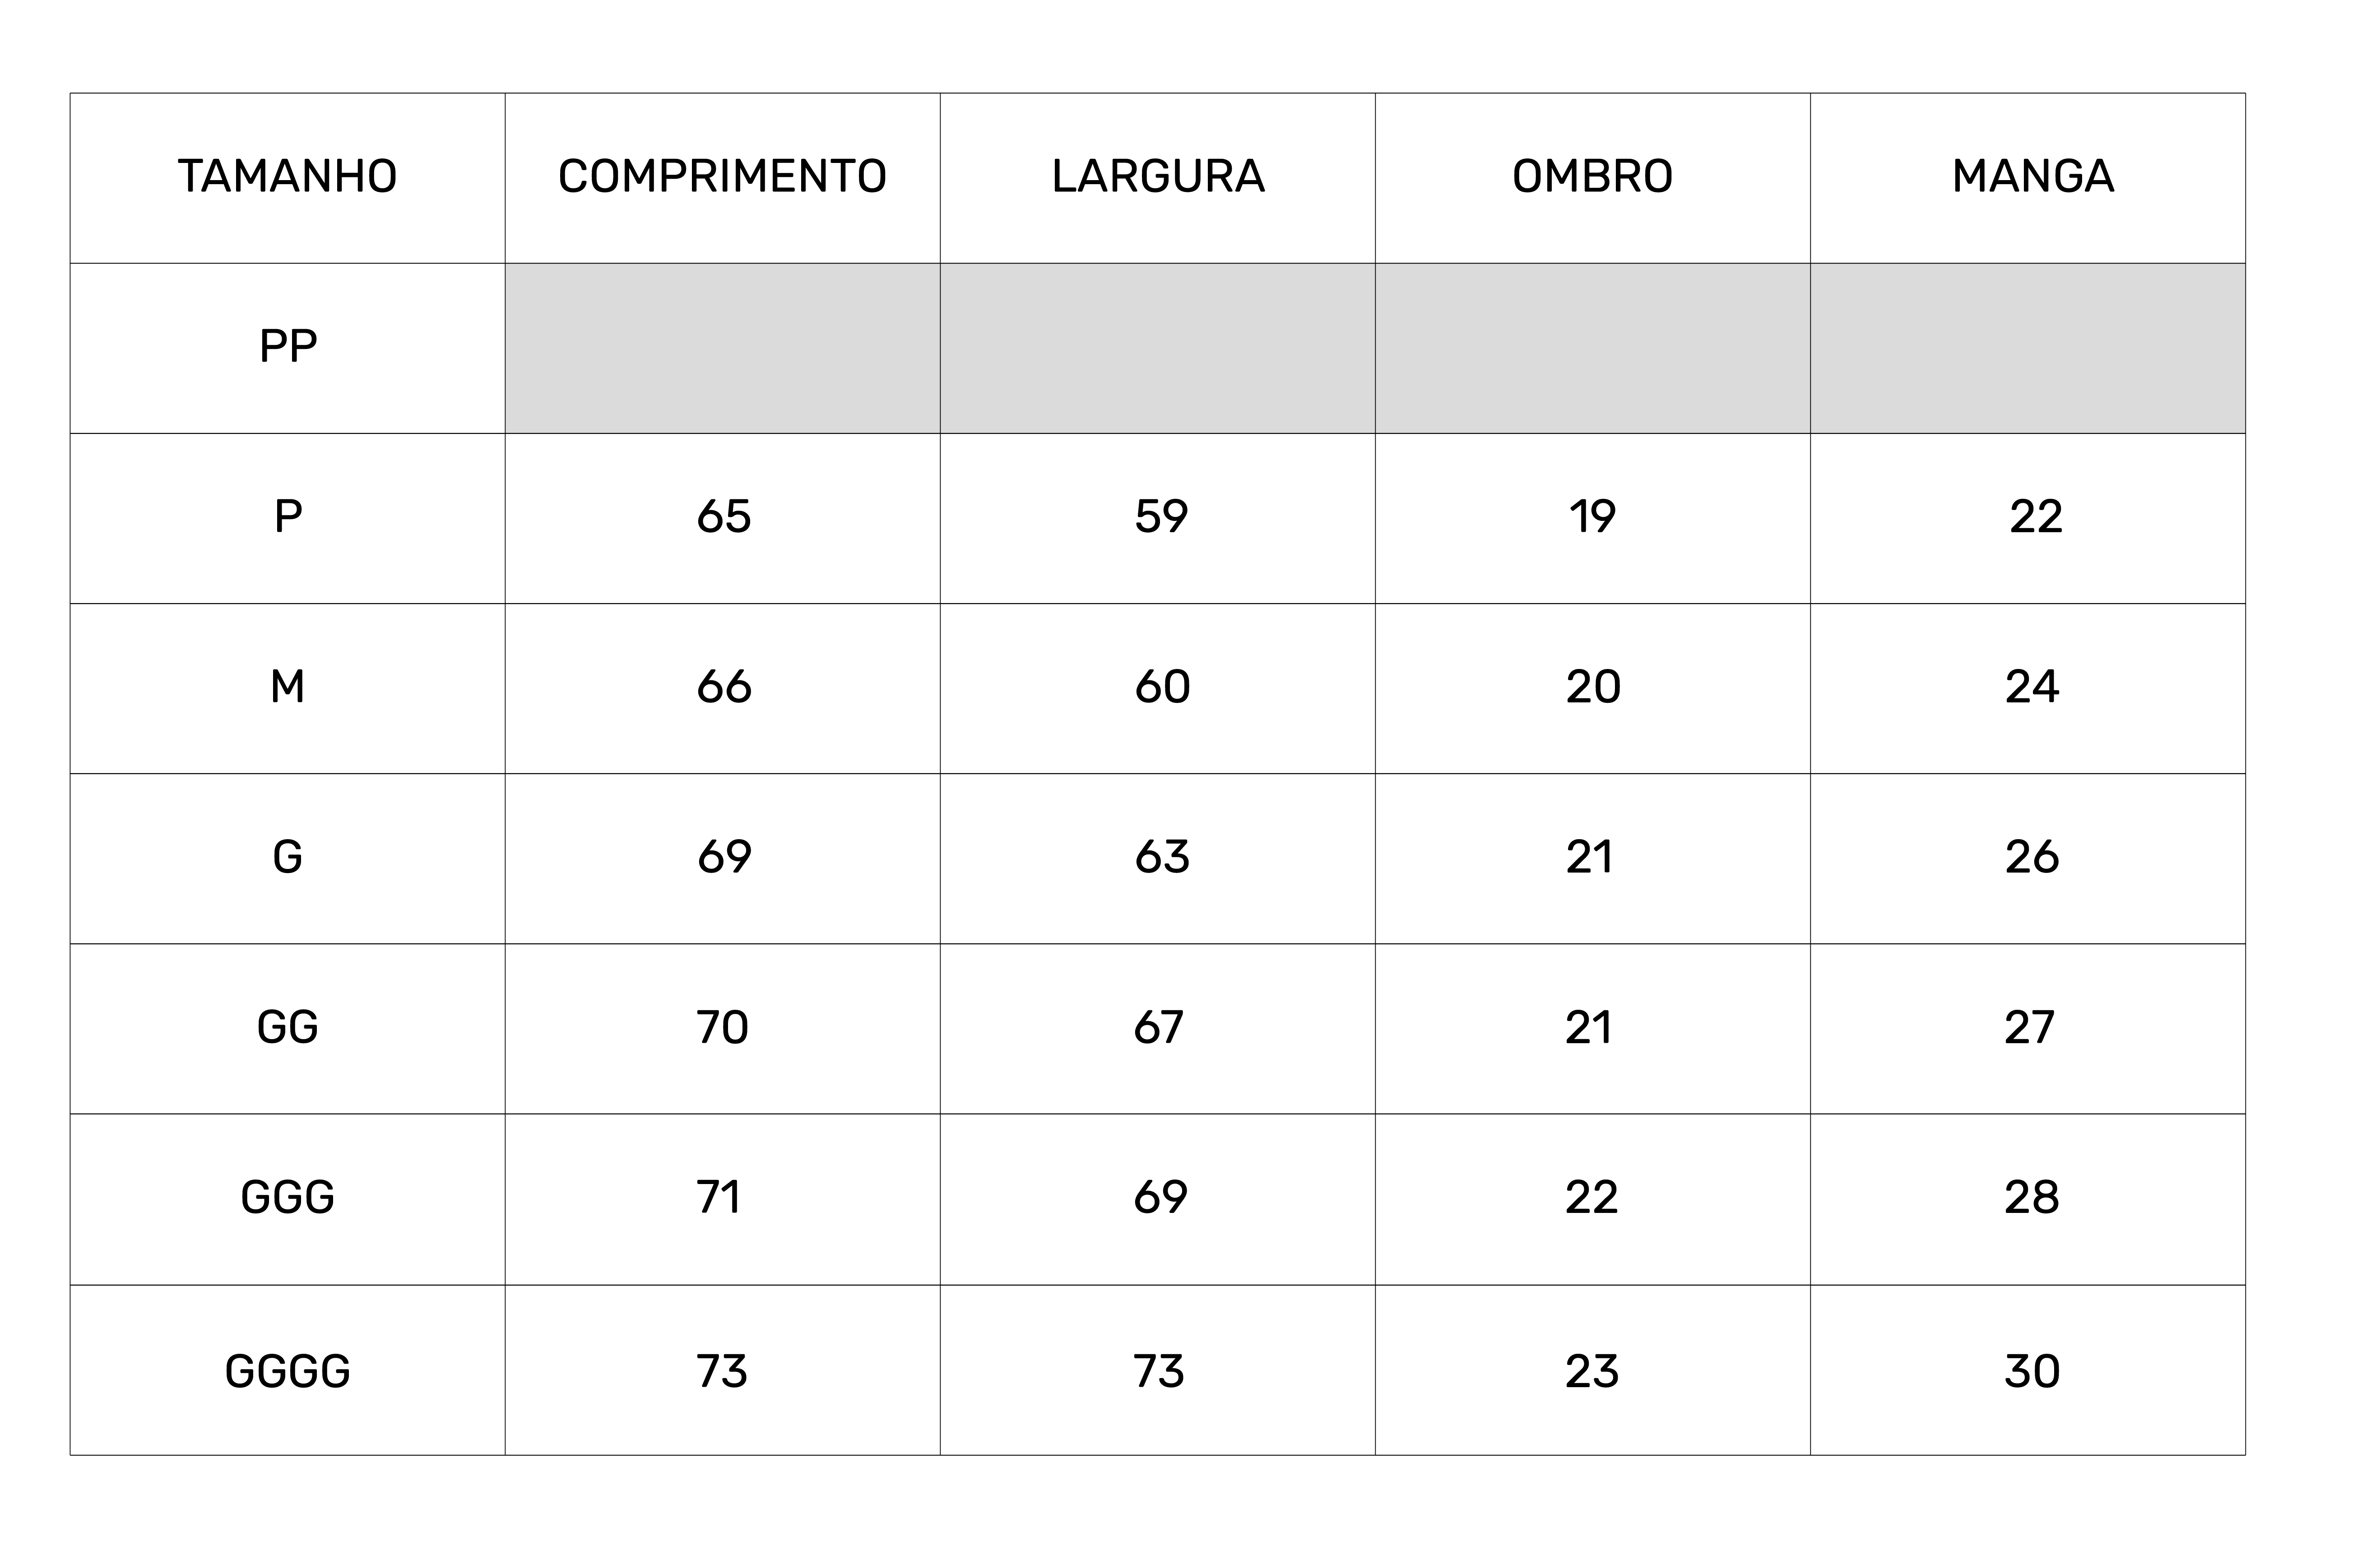Select the TAMANHO header cell
Image resolution: width=2380 pixels, height=1542 pixels.
pos(287,177)
